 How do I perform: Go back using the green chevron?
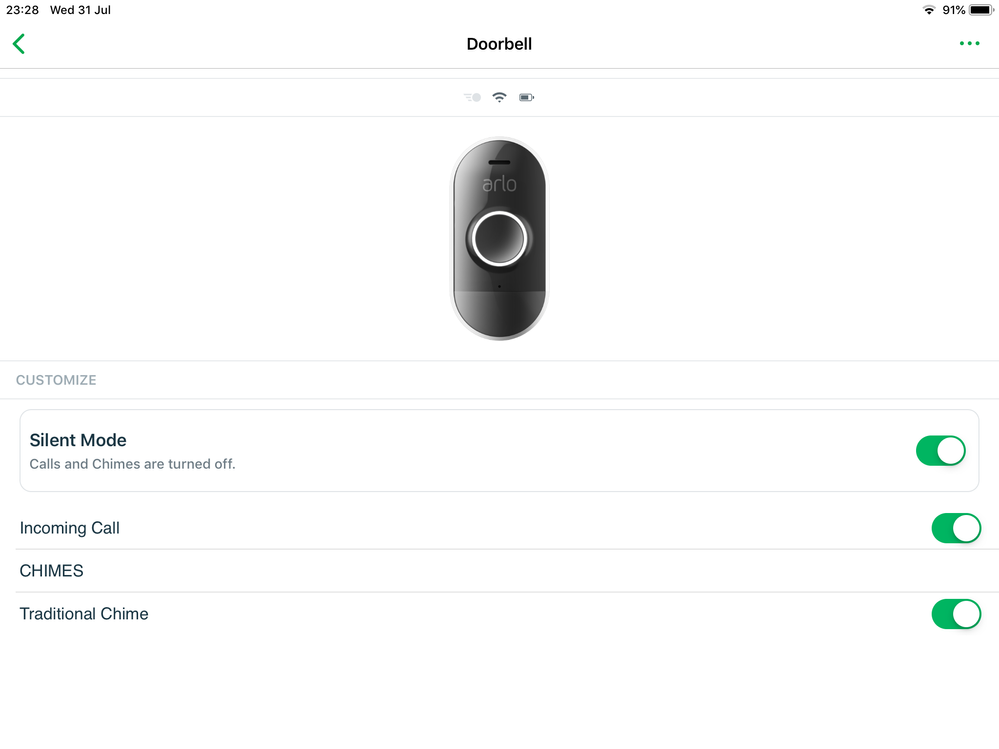[18, 44]
